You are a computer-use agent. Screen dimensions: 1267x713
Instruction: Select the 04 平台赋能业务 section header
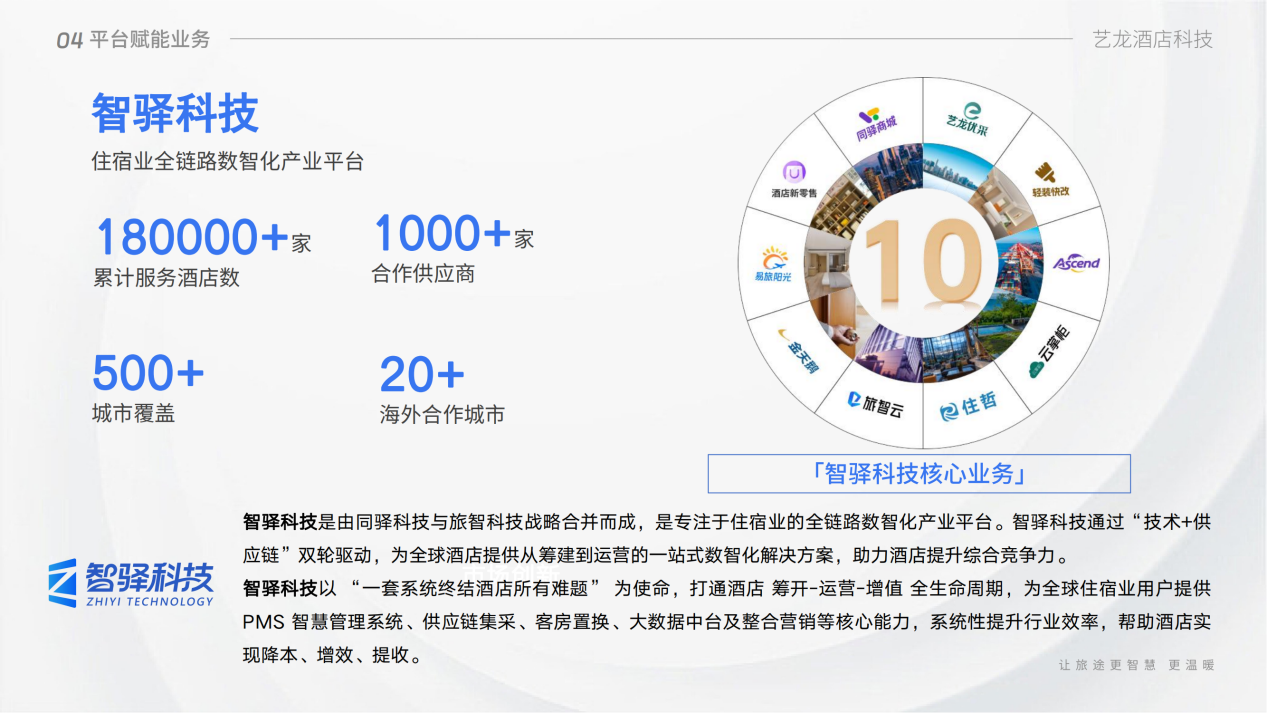(131, 41)
